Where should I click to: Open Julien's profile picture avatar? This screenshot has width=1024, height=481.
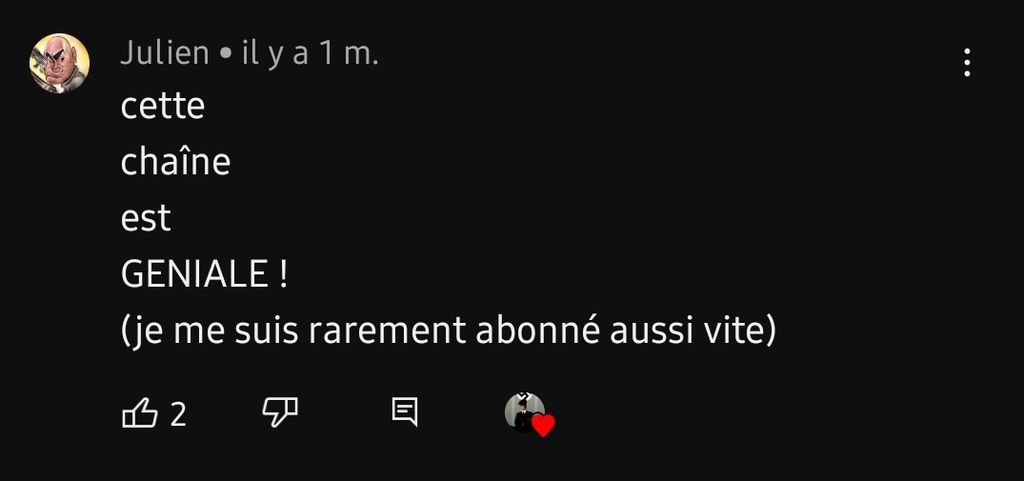pos(59,63)
